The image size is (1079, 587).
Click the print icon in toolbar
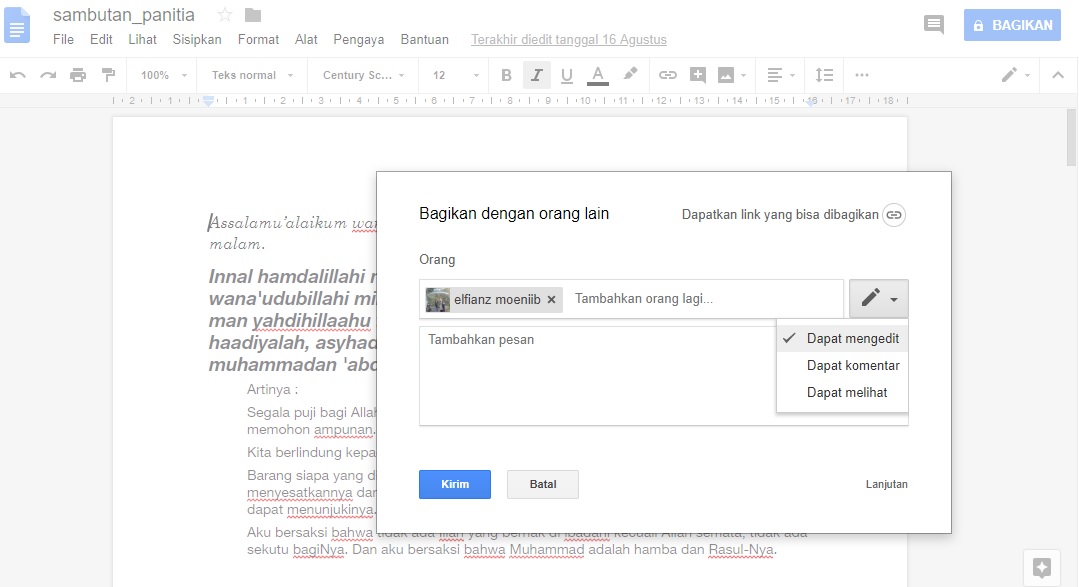(x=78, y=75)
